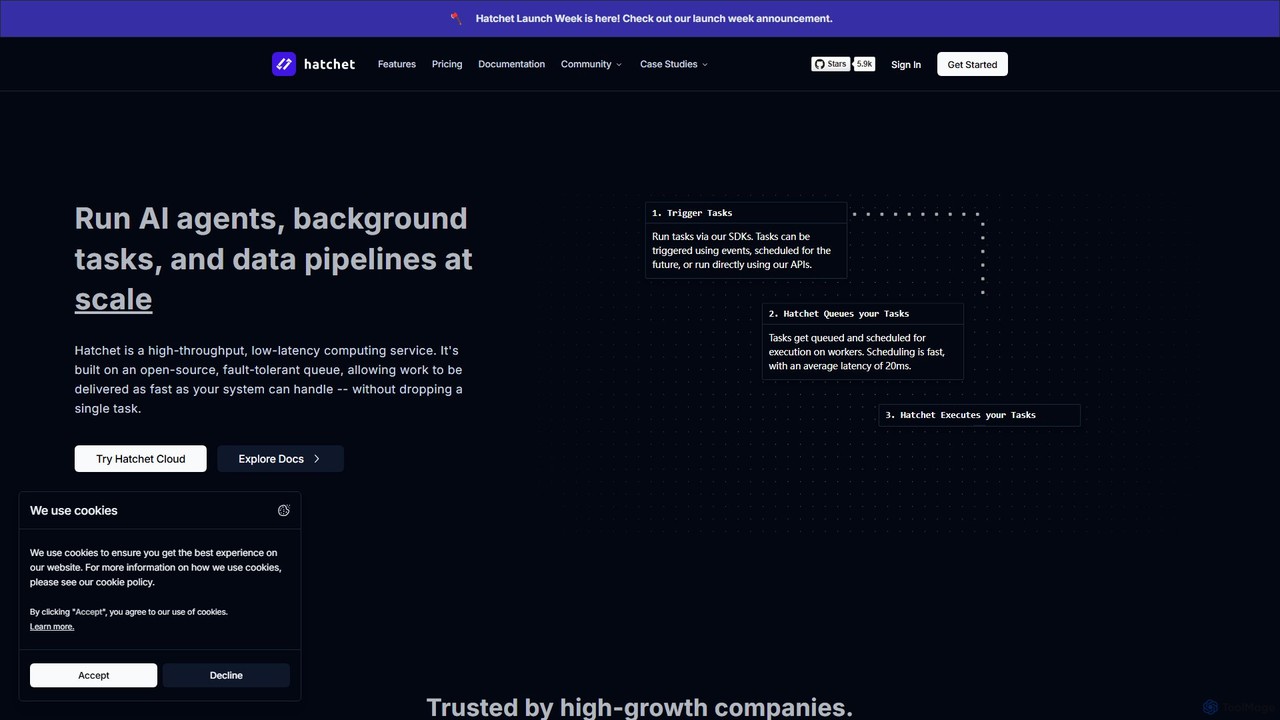Click the hatchet wordmark in header
The image size is (1280, 720).
point(329,64)
